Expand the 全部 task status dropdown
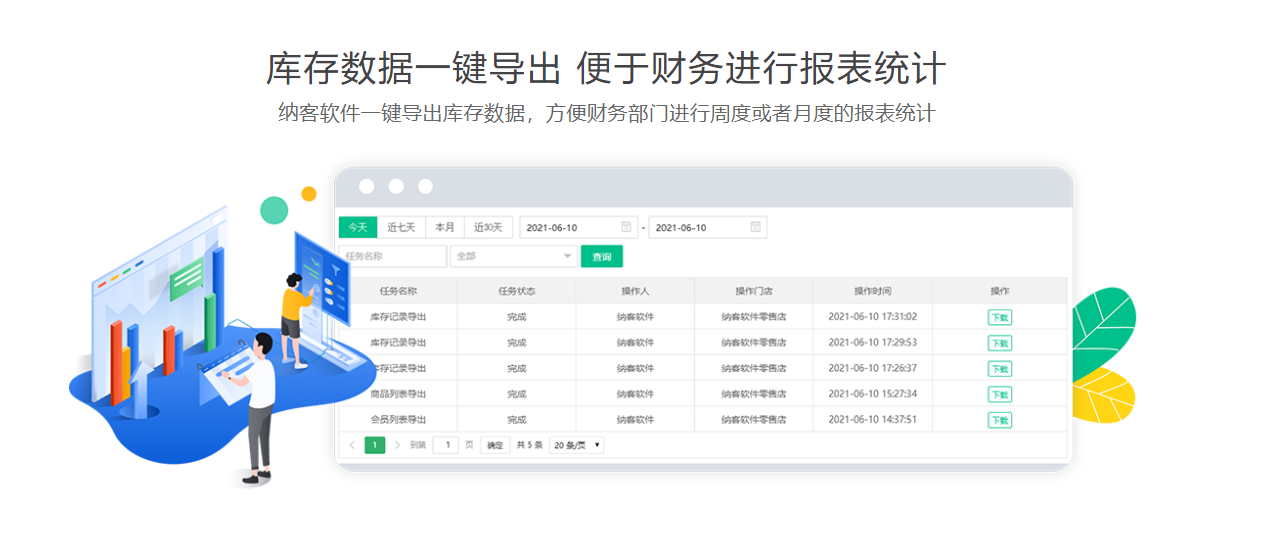 pyautogui.click(x=512, y=257)
